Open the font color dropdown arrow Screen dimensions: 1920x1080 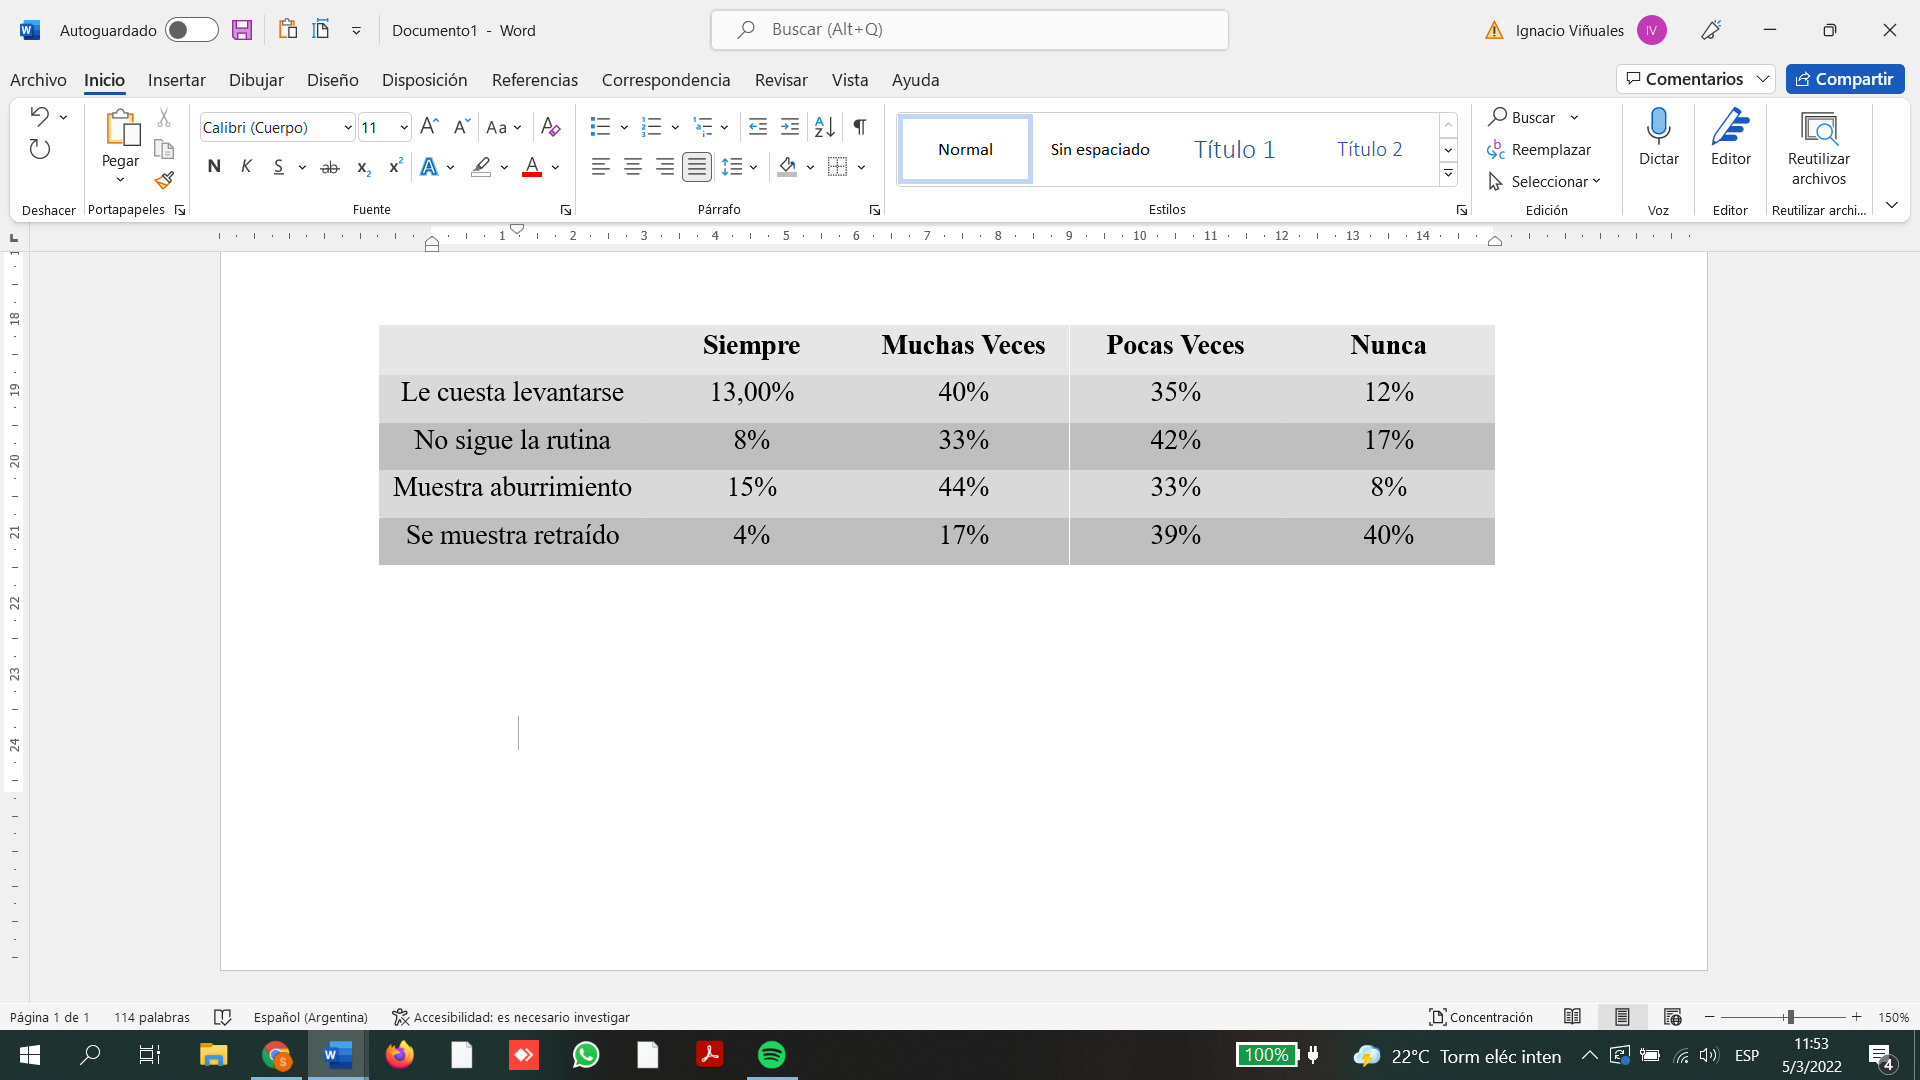coord(556,167)
